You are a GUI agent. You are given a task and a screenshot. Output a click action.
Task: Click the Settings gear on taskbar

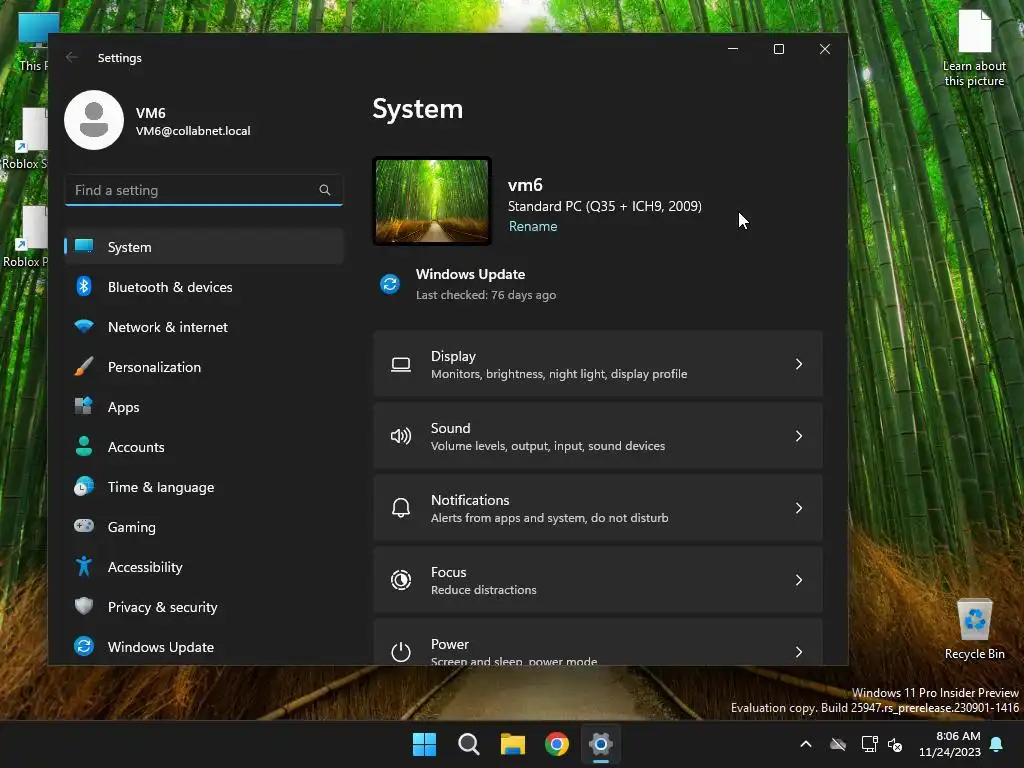pos(601,744)
